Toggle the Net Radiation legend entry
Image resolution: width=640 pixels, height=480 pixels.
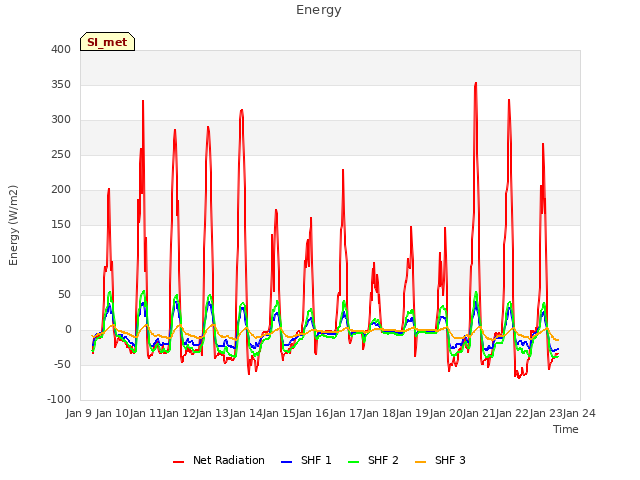219,460
